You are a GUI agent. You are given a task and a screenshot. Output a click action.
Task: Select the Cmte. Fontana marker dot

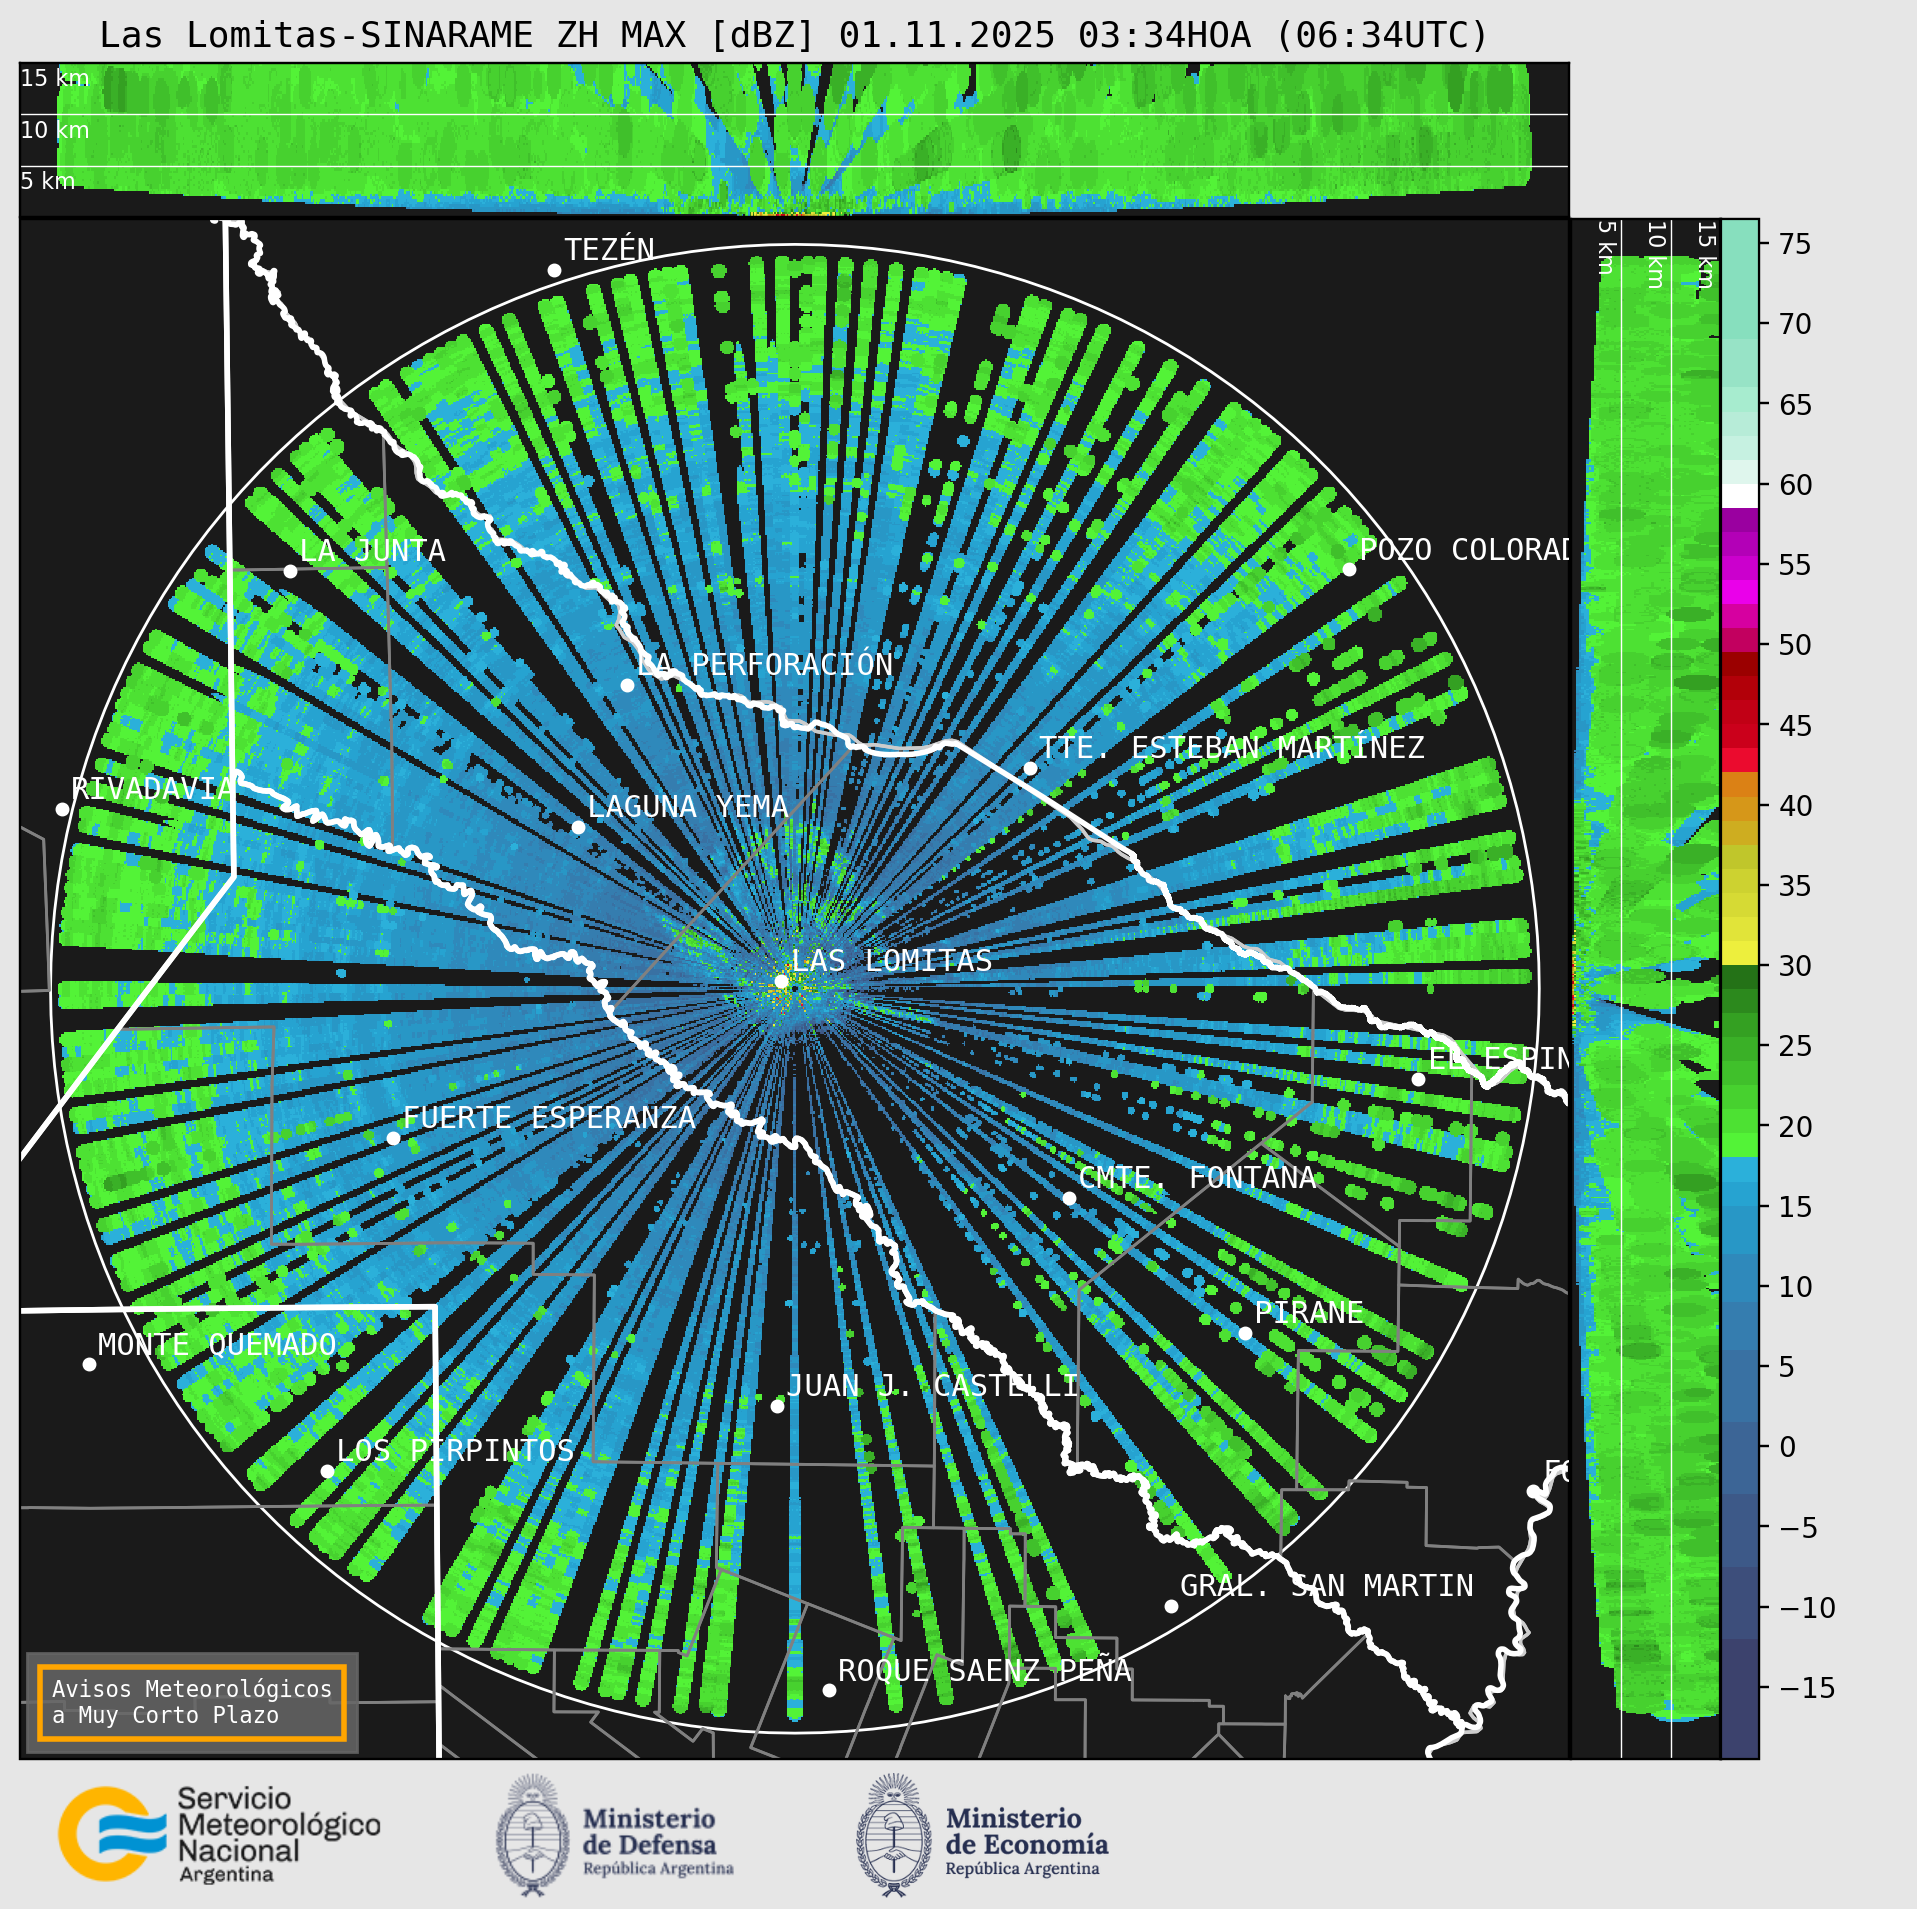[x=1069, y=1198]
